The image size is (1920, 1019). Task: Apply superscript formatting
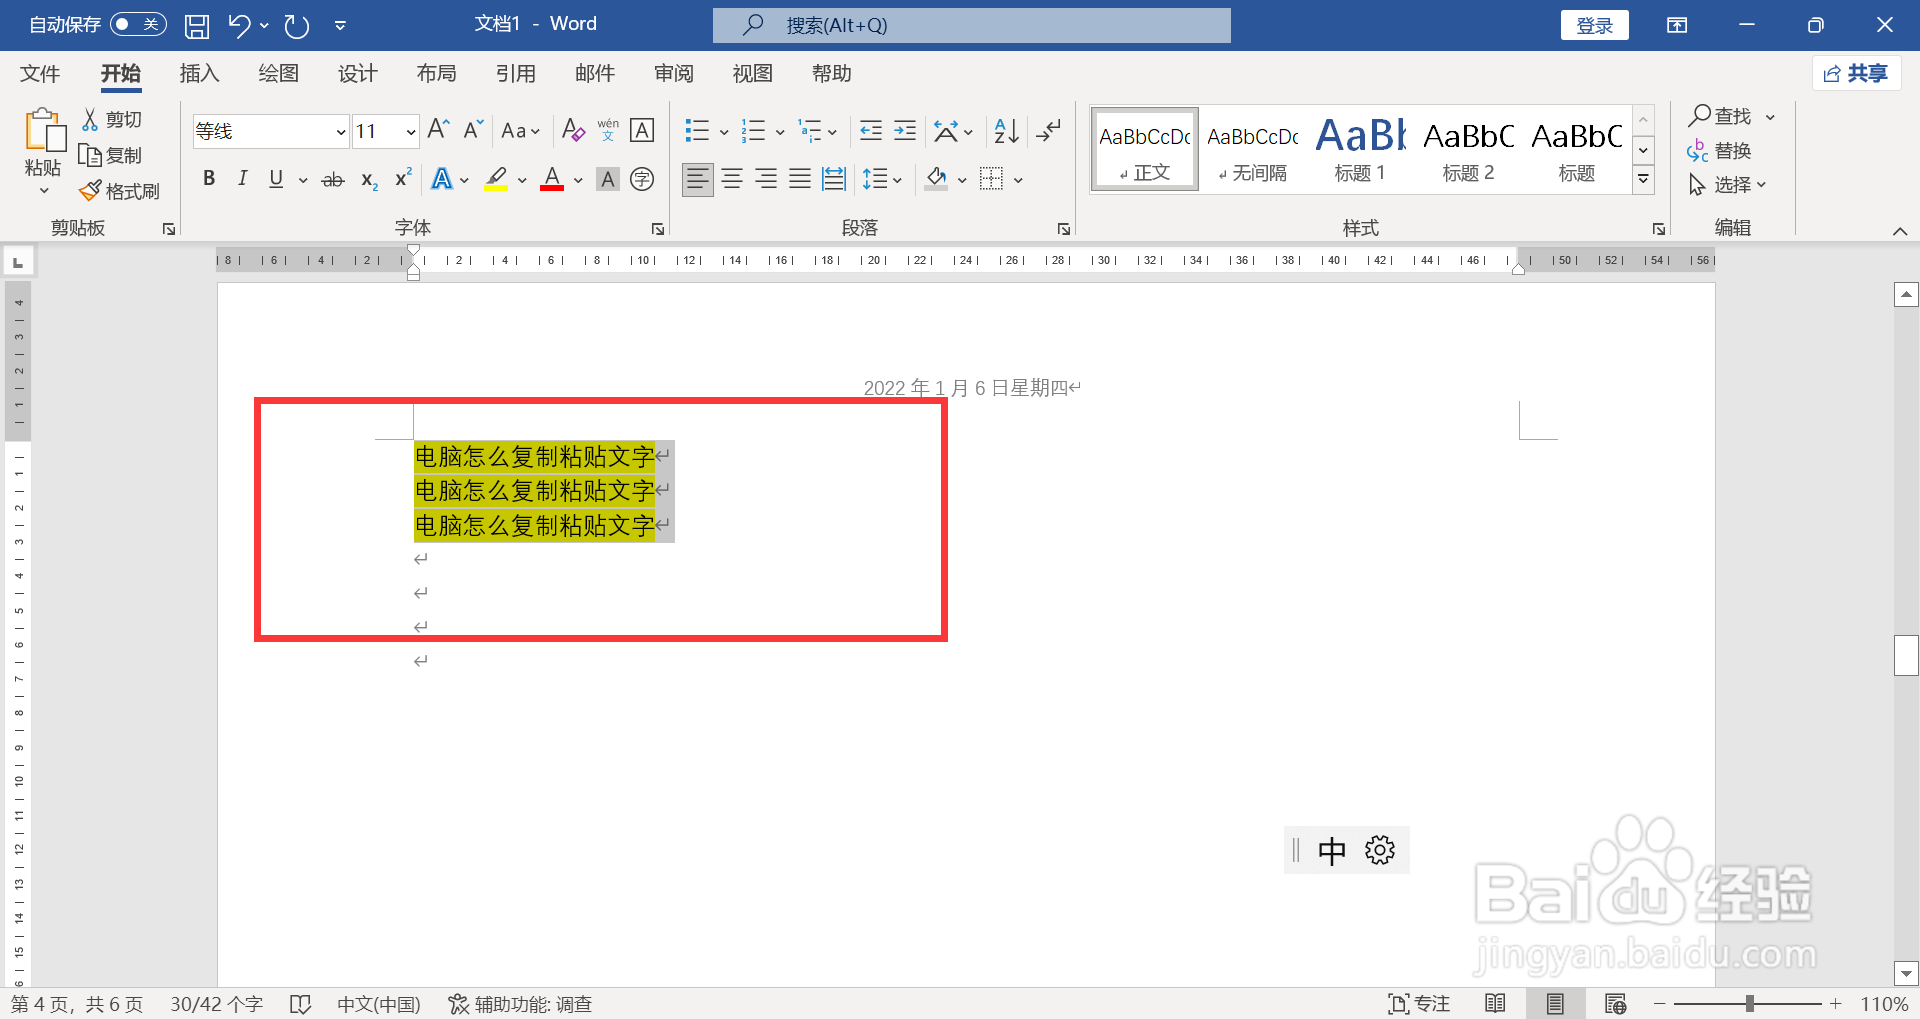pyautogui.click(x=403, y=179)
